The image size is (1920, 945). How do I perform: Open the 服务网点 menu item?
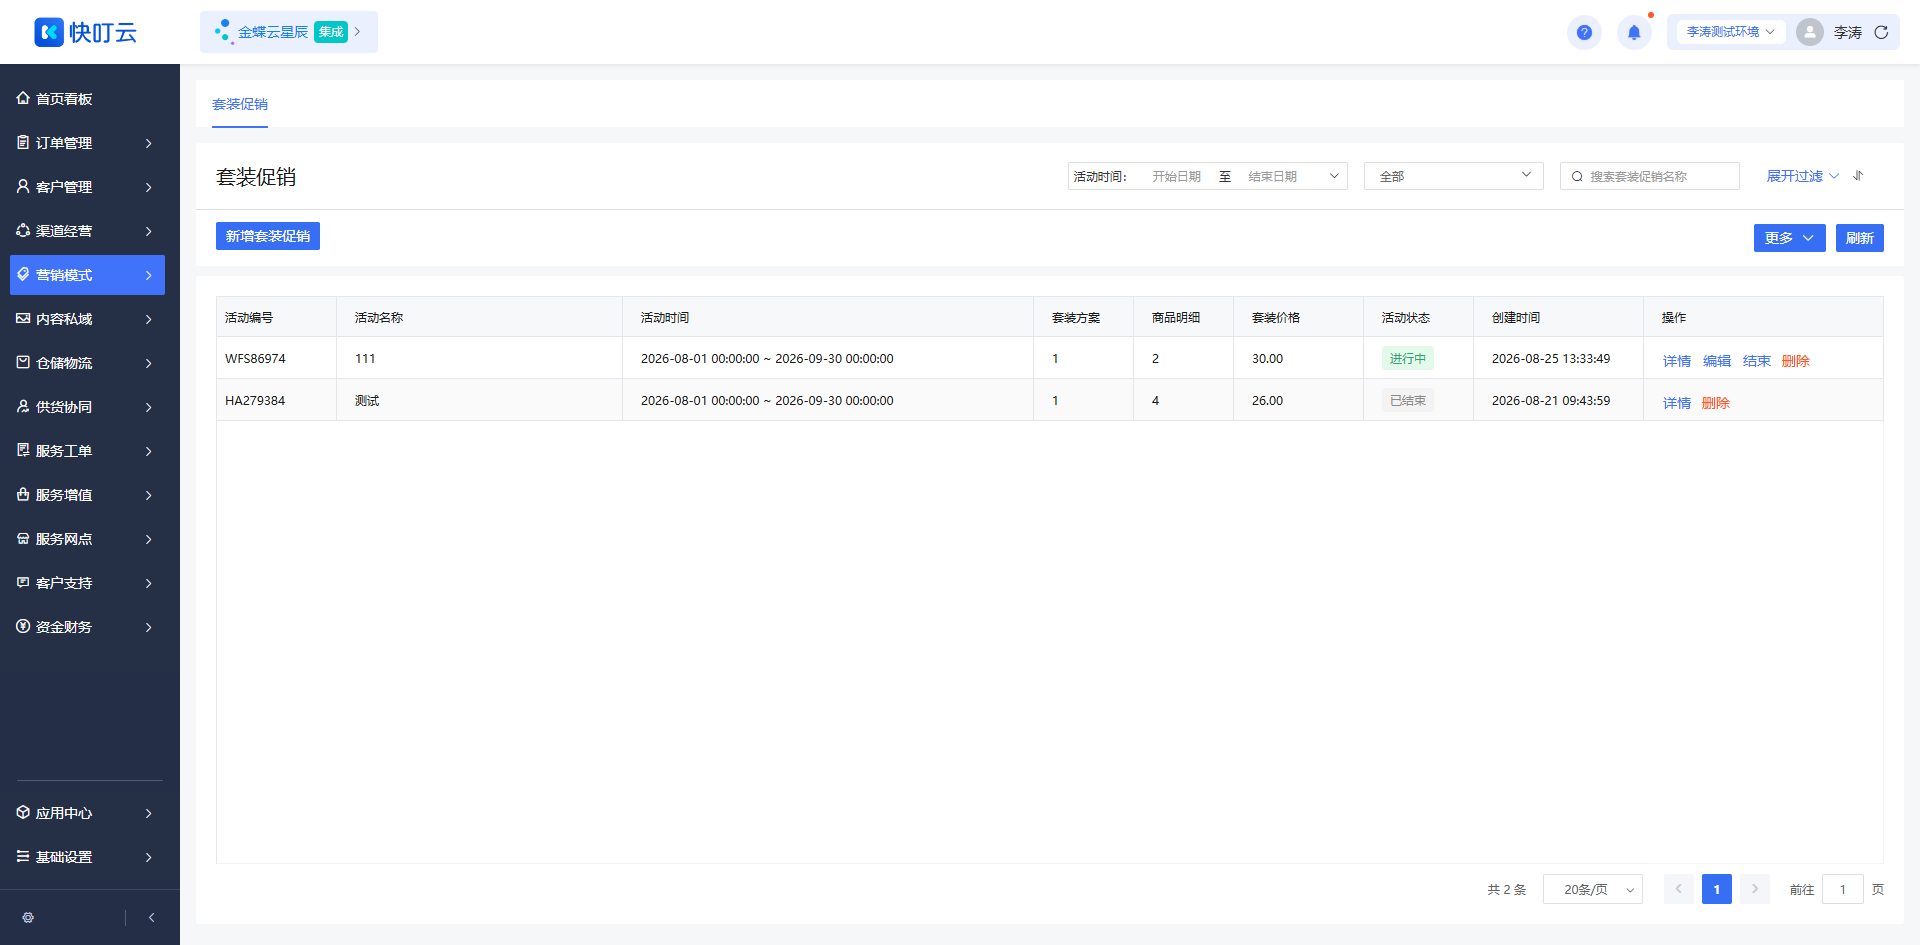pos(87,539)
